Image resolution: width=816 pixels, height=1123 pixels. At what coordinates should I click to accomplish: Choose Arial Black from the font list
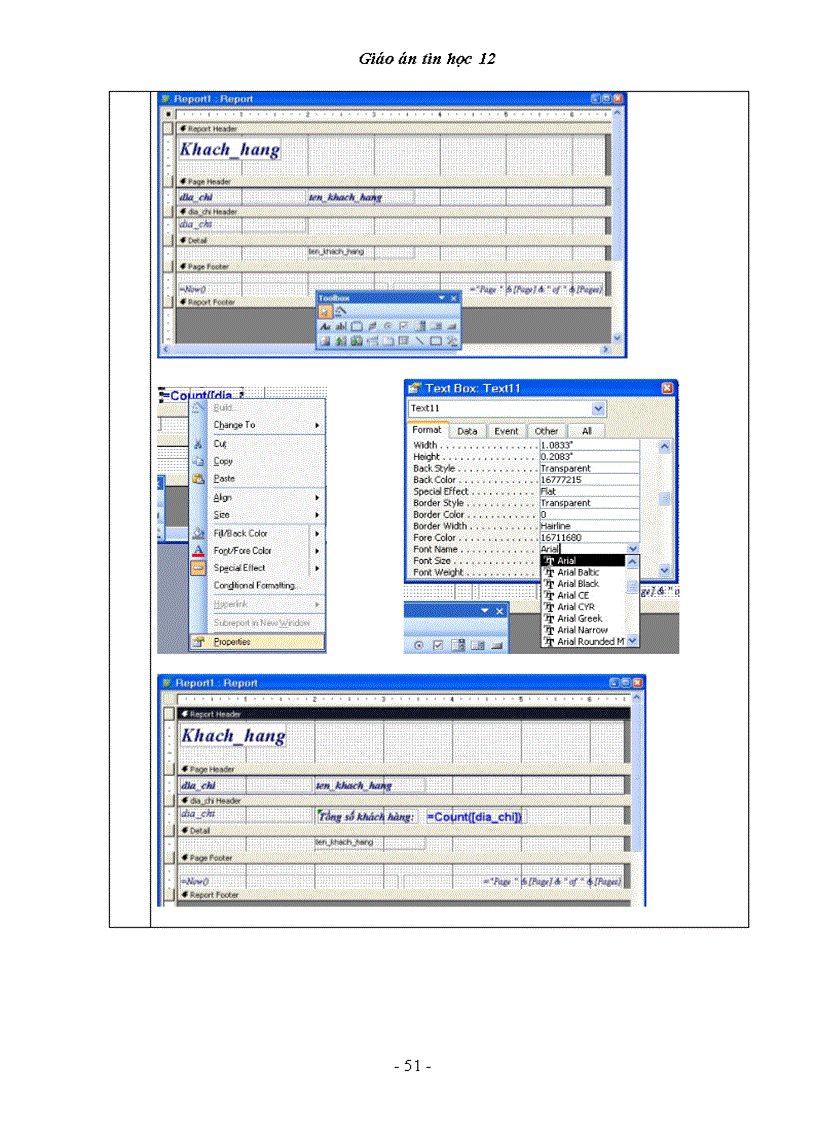coord(578,584)
